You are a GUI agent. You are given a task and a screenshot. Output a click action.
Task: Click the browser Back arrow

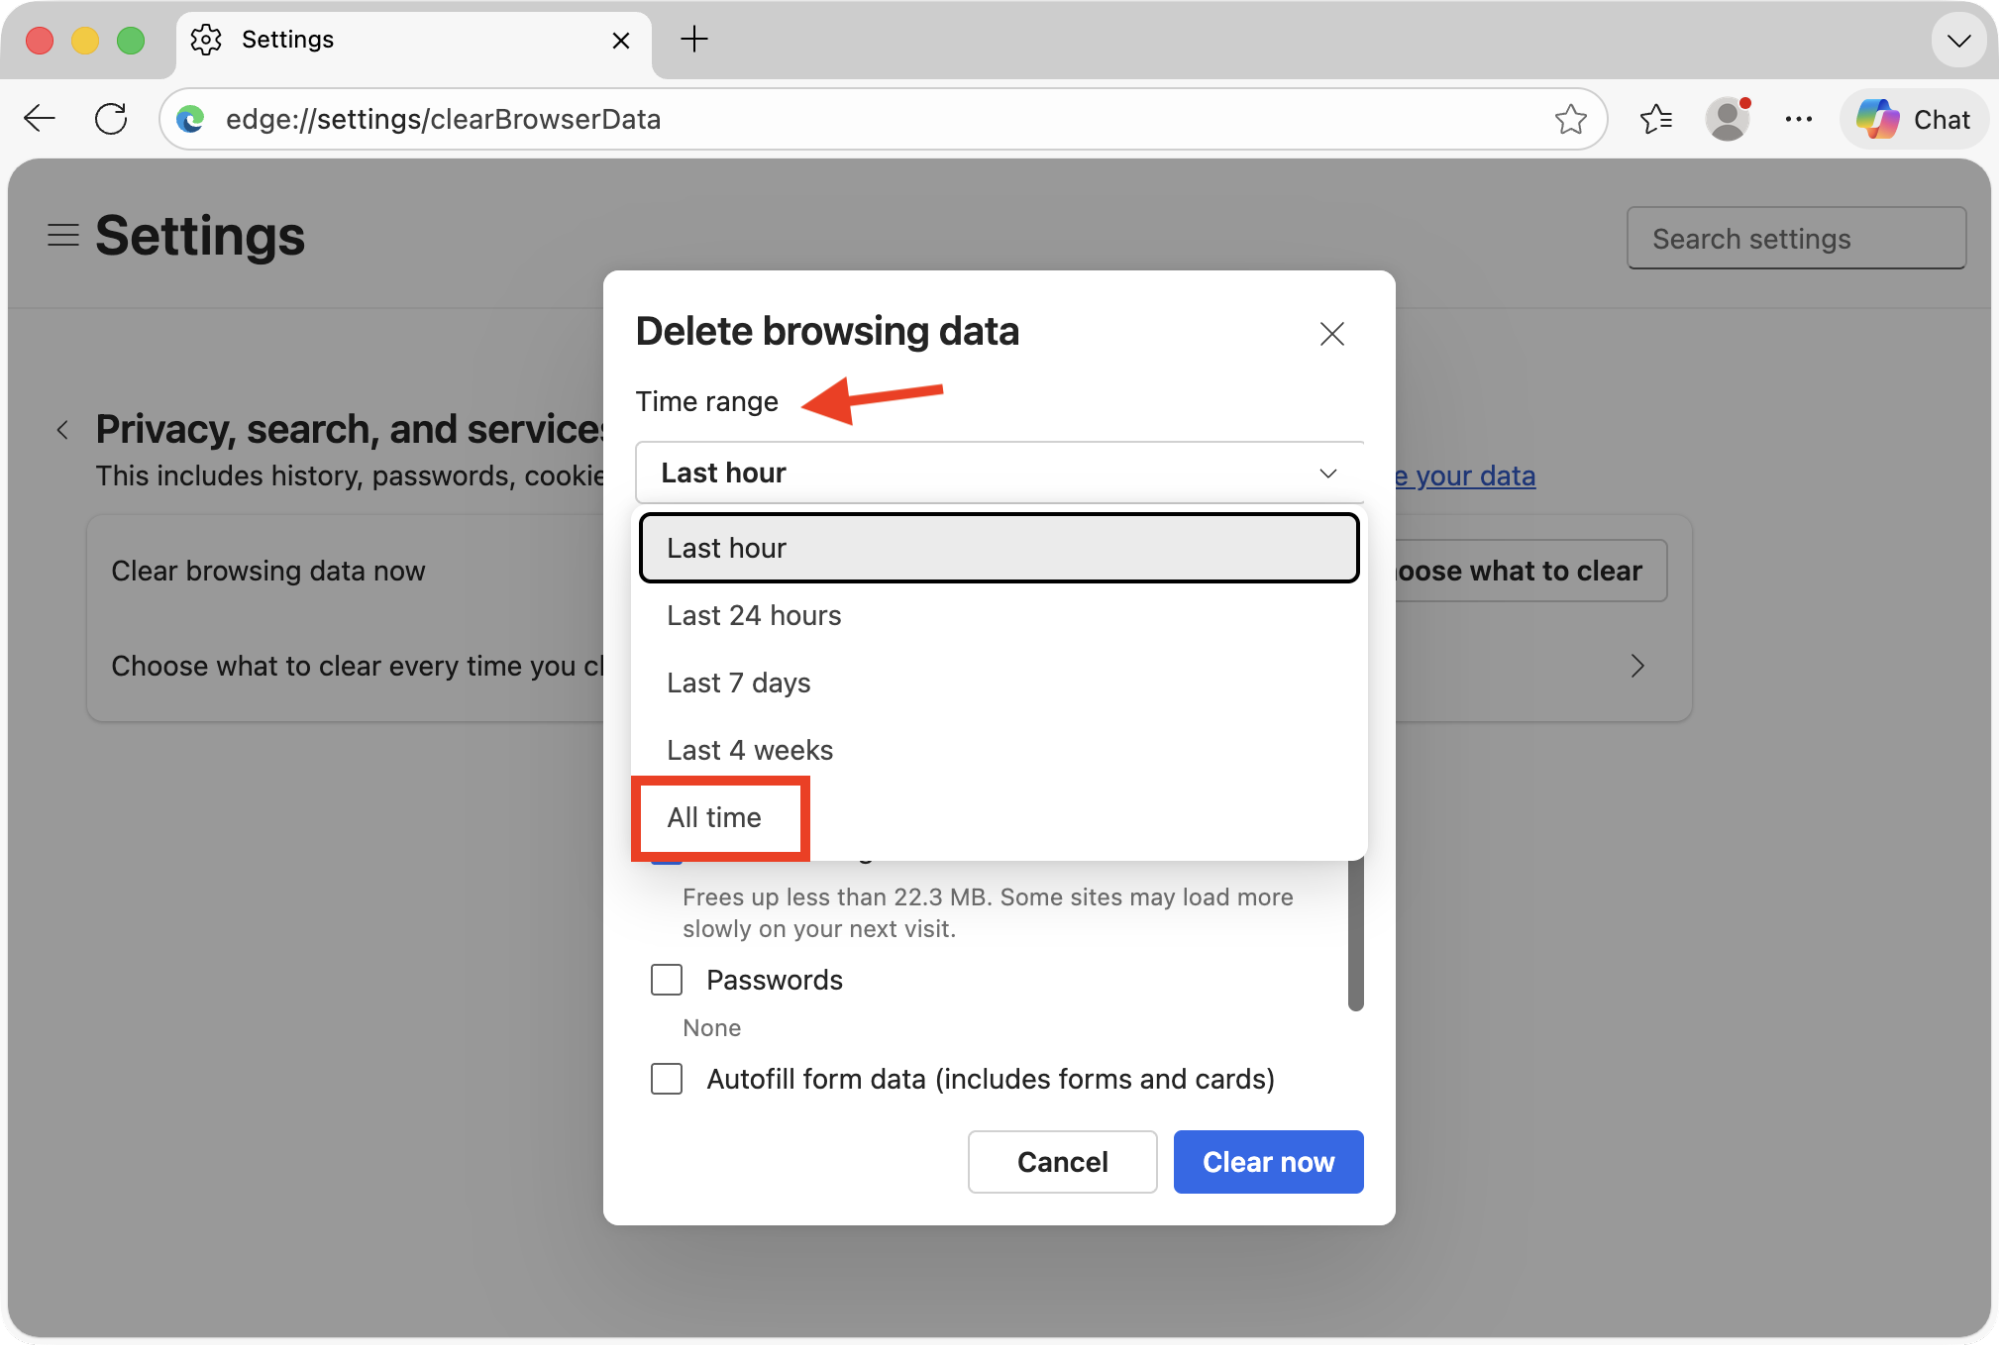(38, 118)
